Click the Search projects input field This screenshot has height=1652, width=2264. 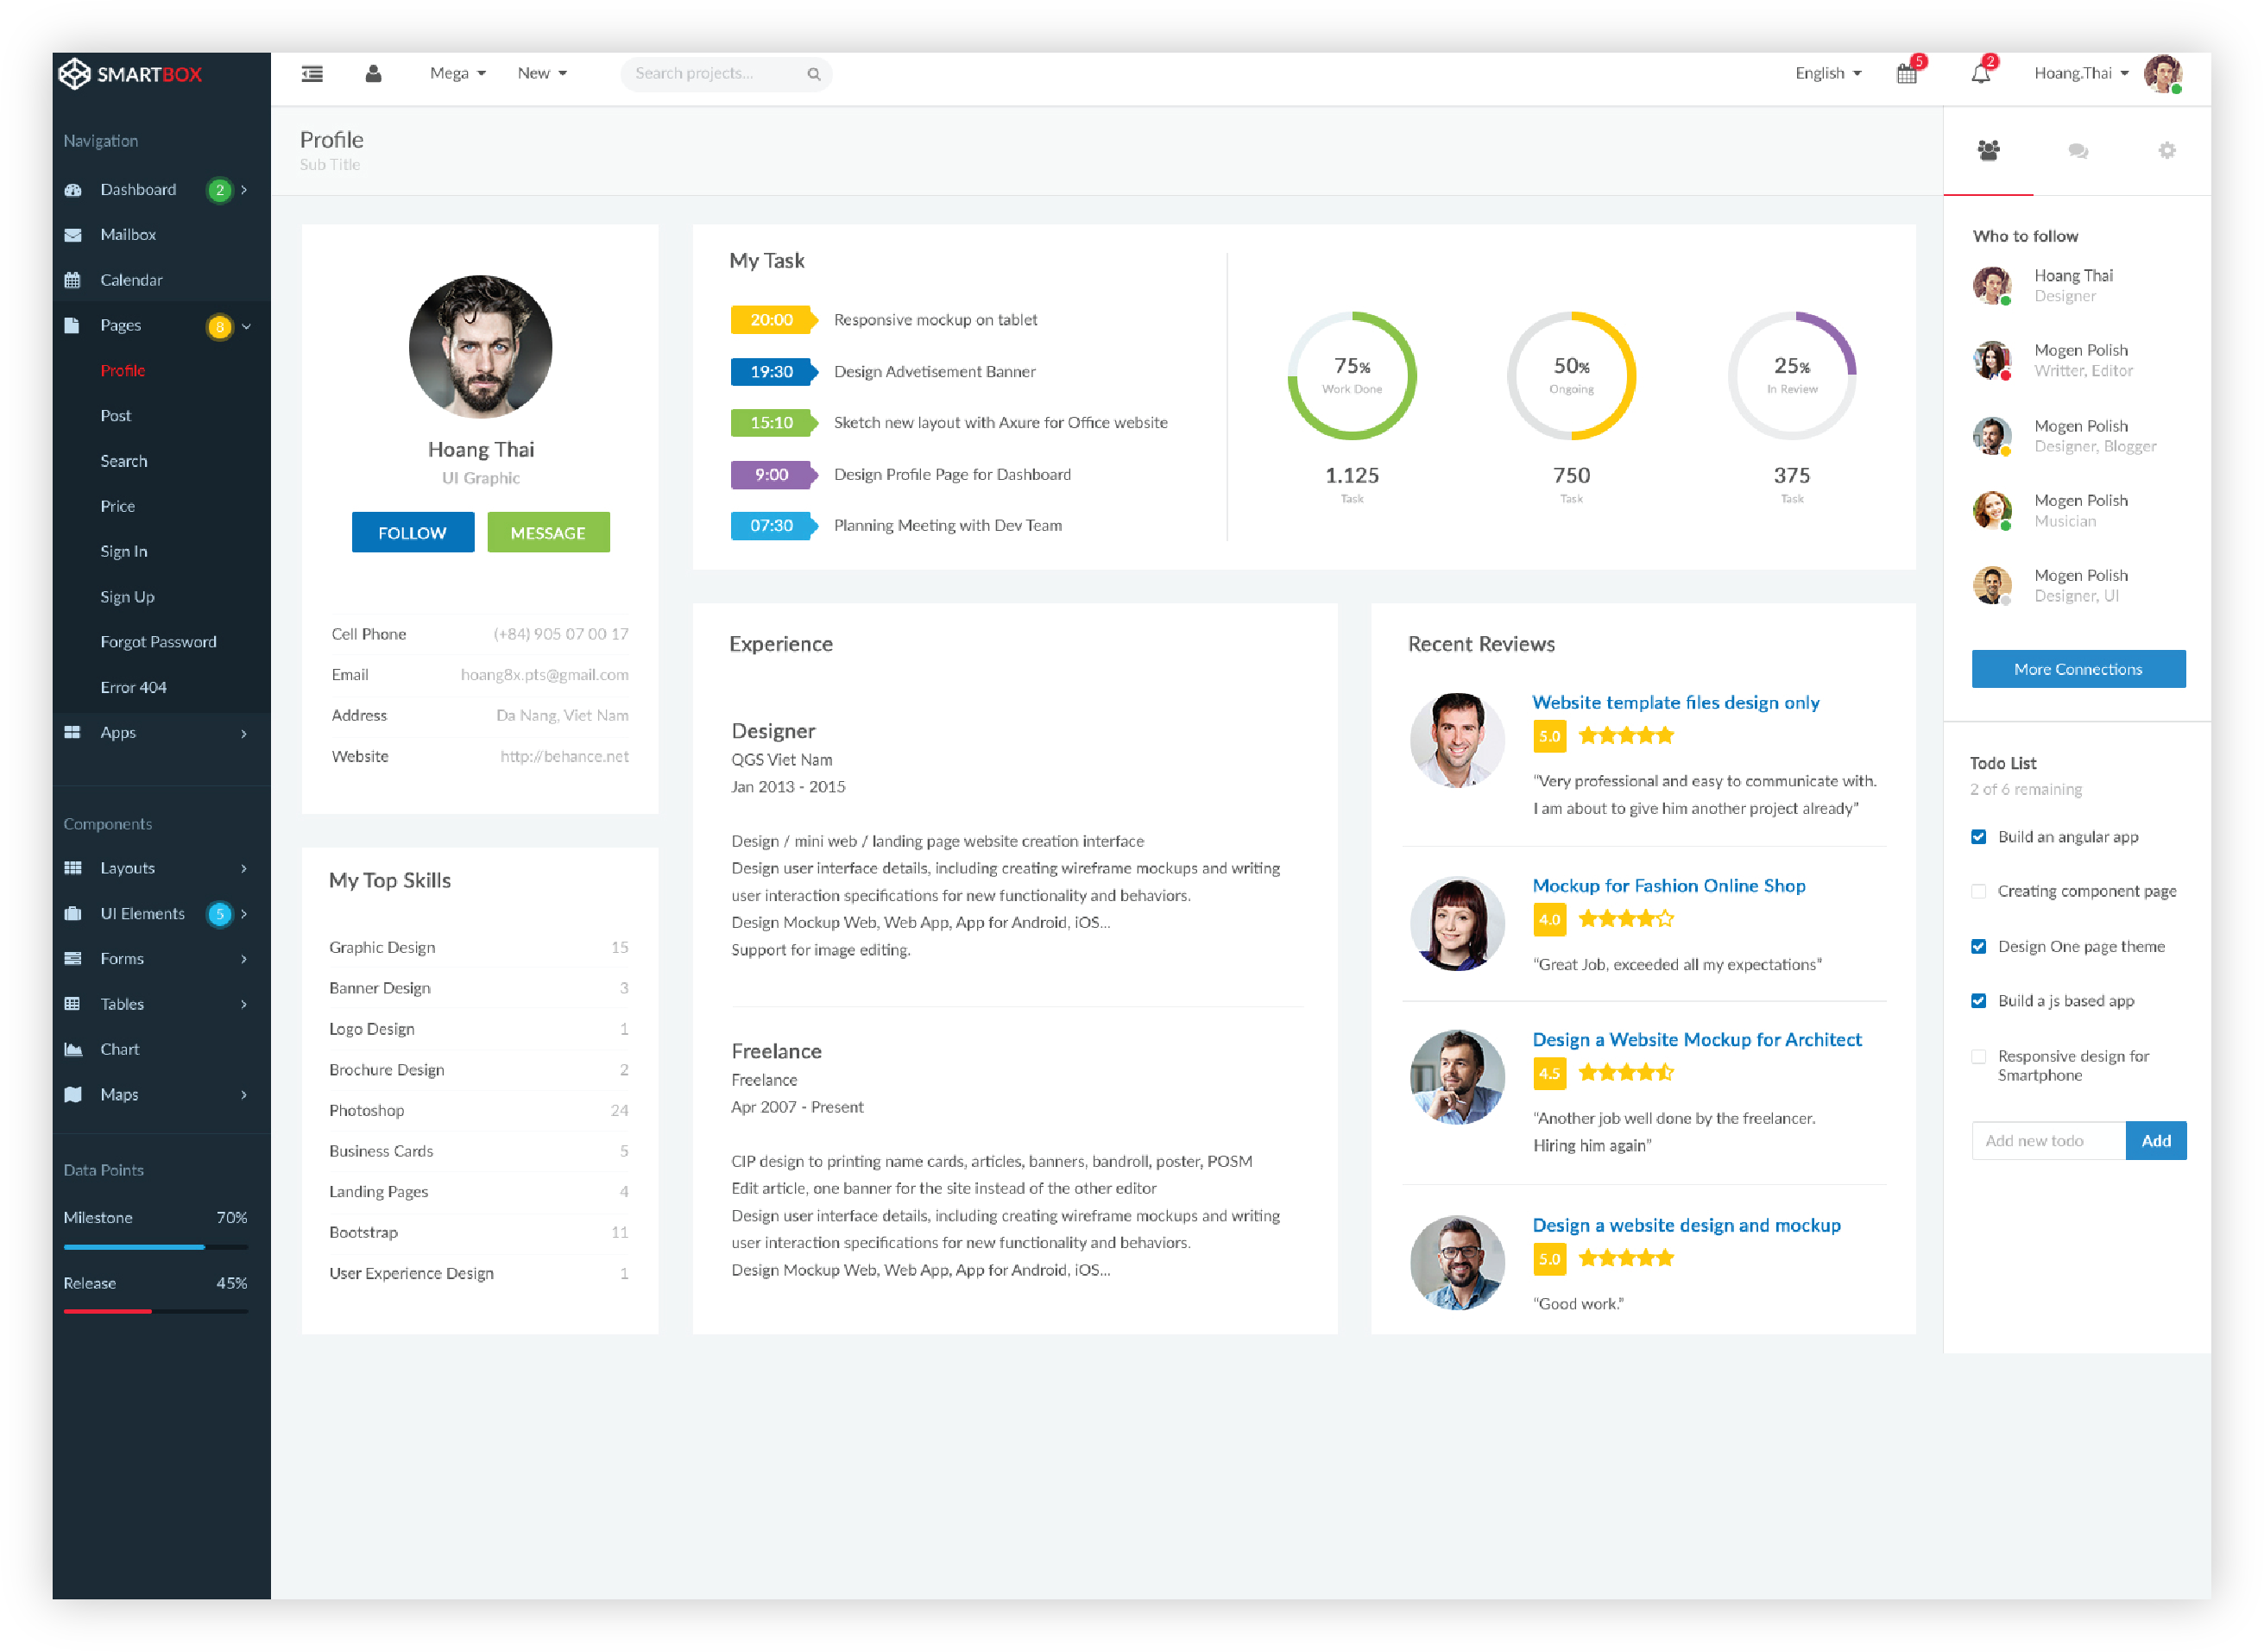click(x=726, y=74)
